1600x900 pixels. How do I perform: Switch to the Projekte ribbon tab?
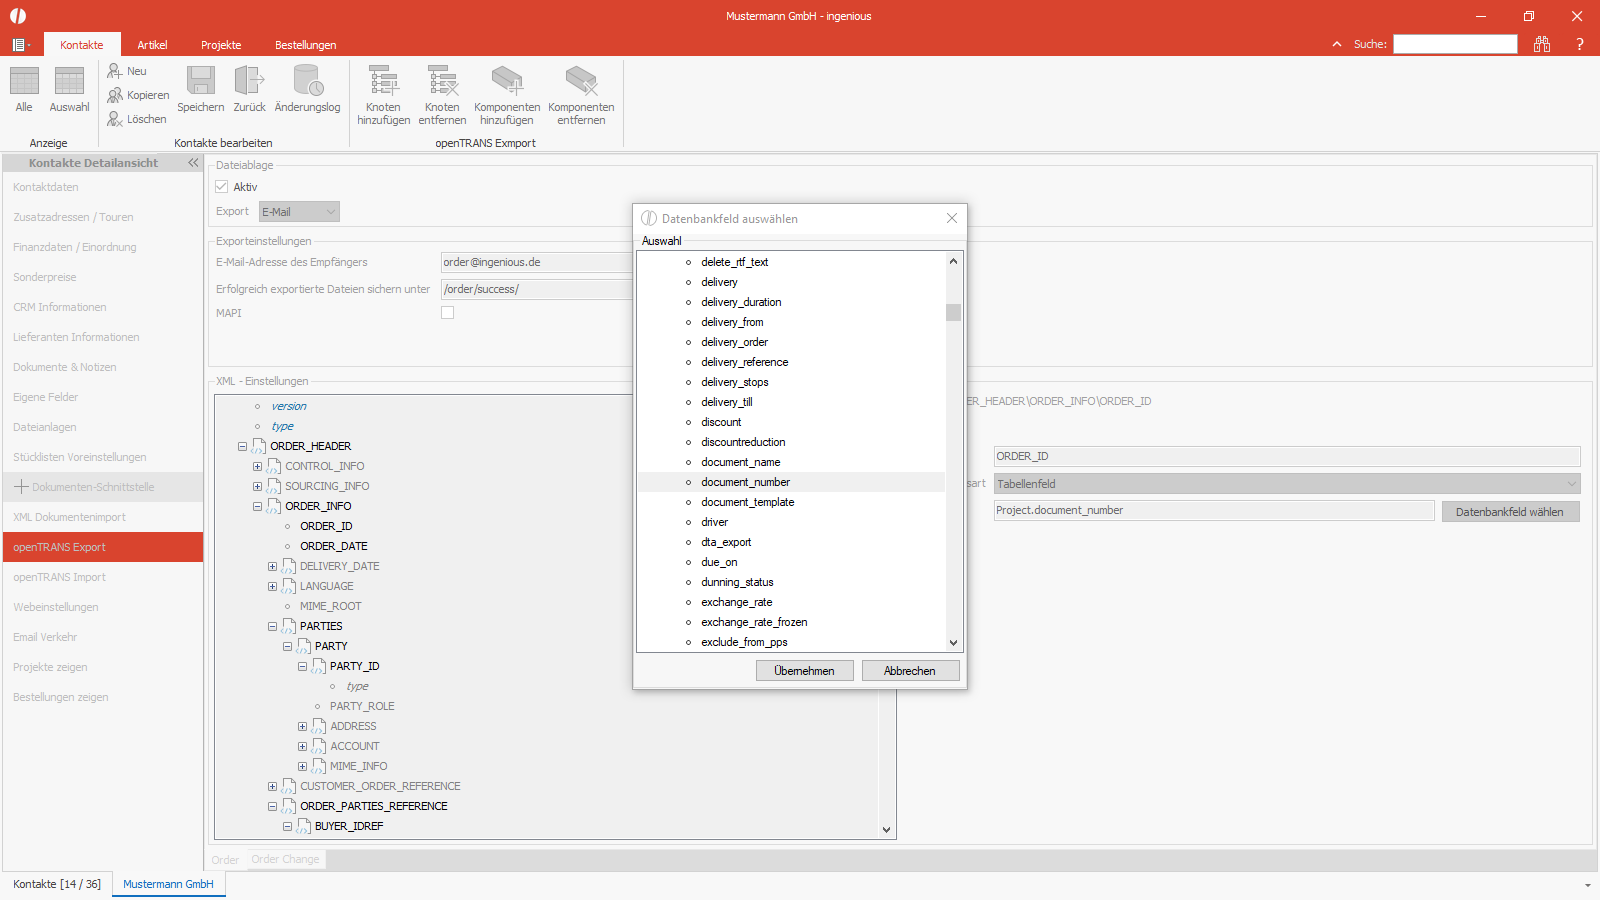(x=221, y=45)
